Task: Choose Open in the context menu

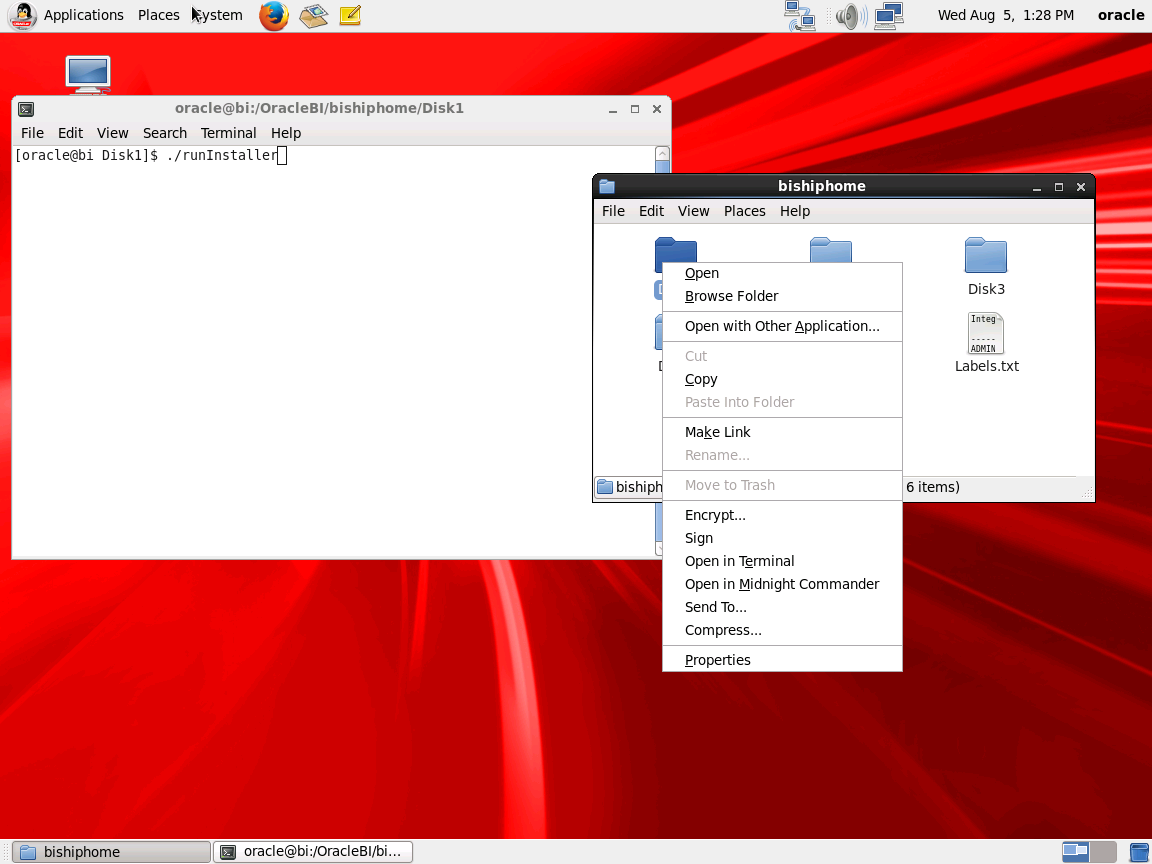Action: pyautogui.click(x=782, y=273)
